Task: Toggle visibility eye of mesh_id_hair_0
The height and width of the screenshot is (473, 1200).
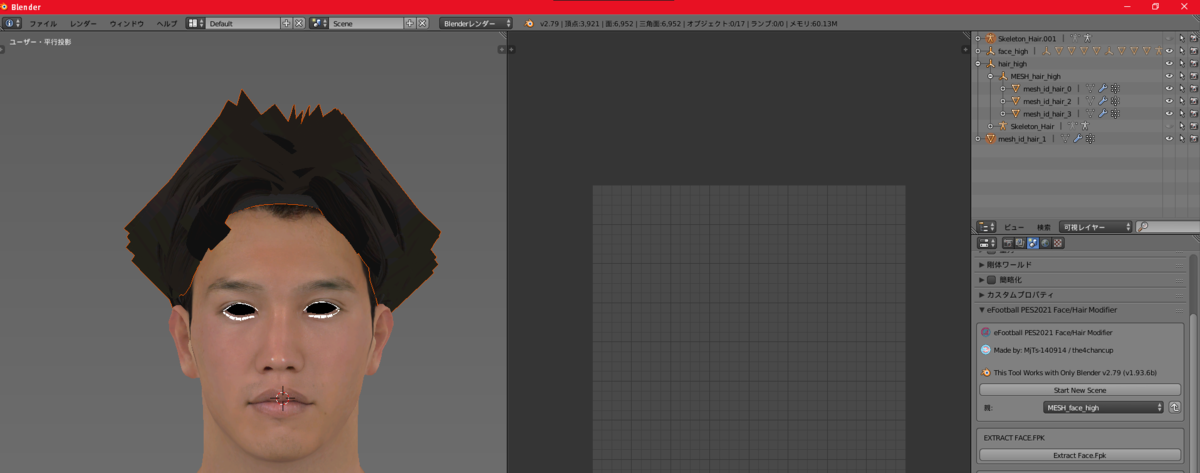Action: point(1168,89)
